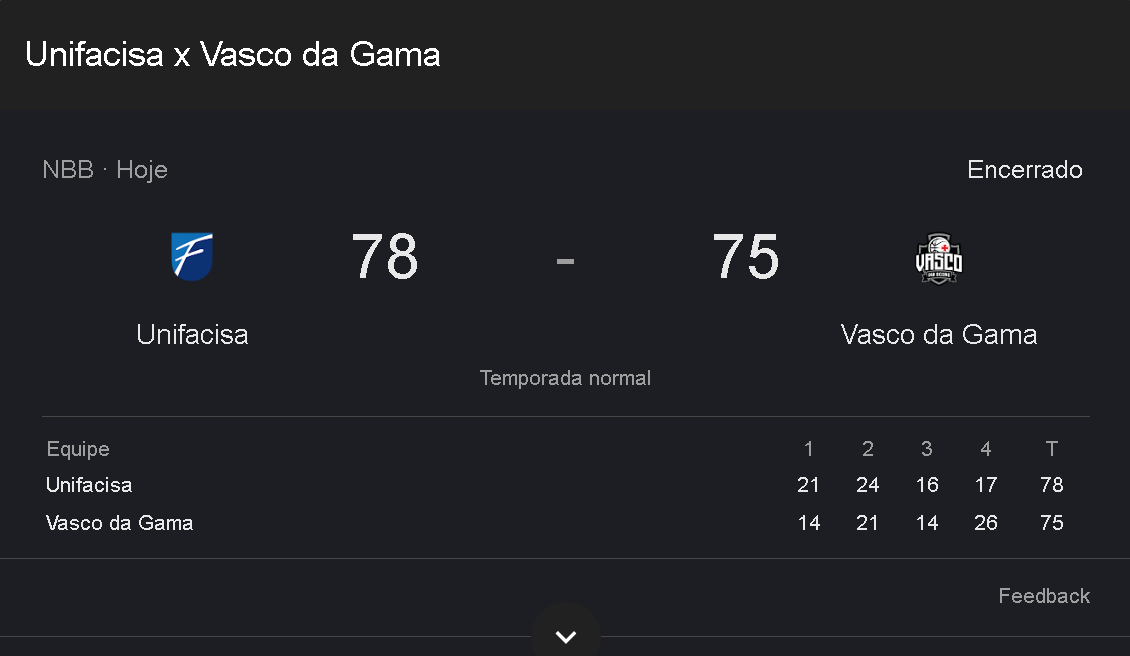Click the Unifacisa team shield logo
The image size is (1130, 656).
click(192, 256)
